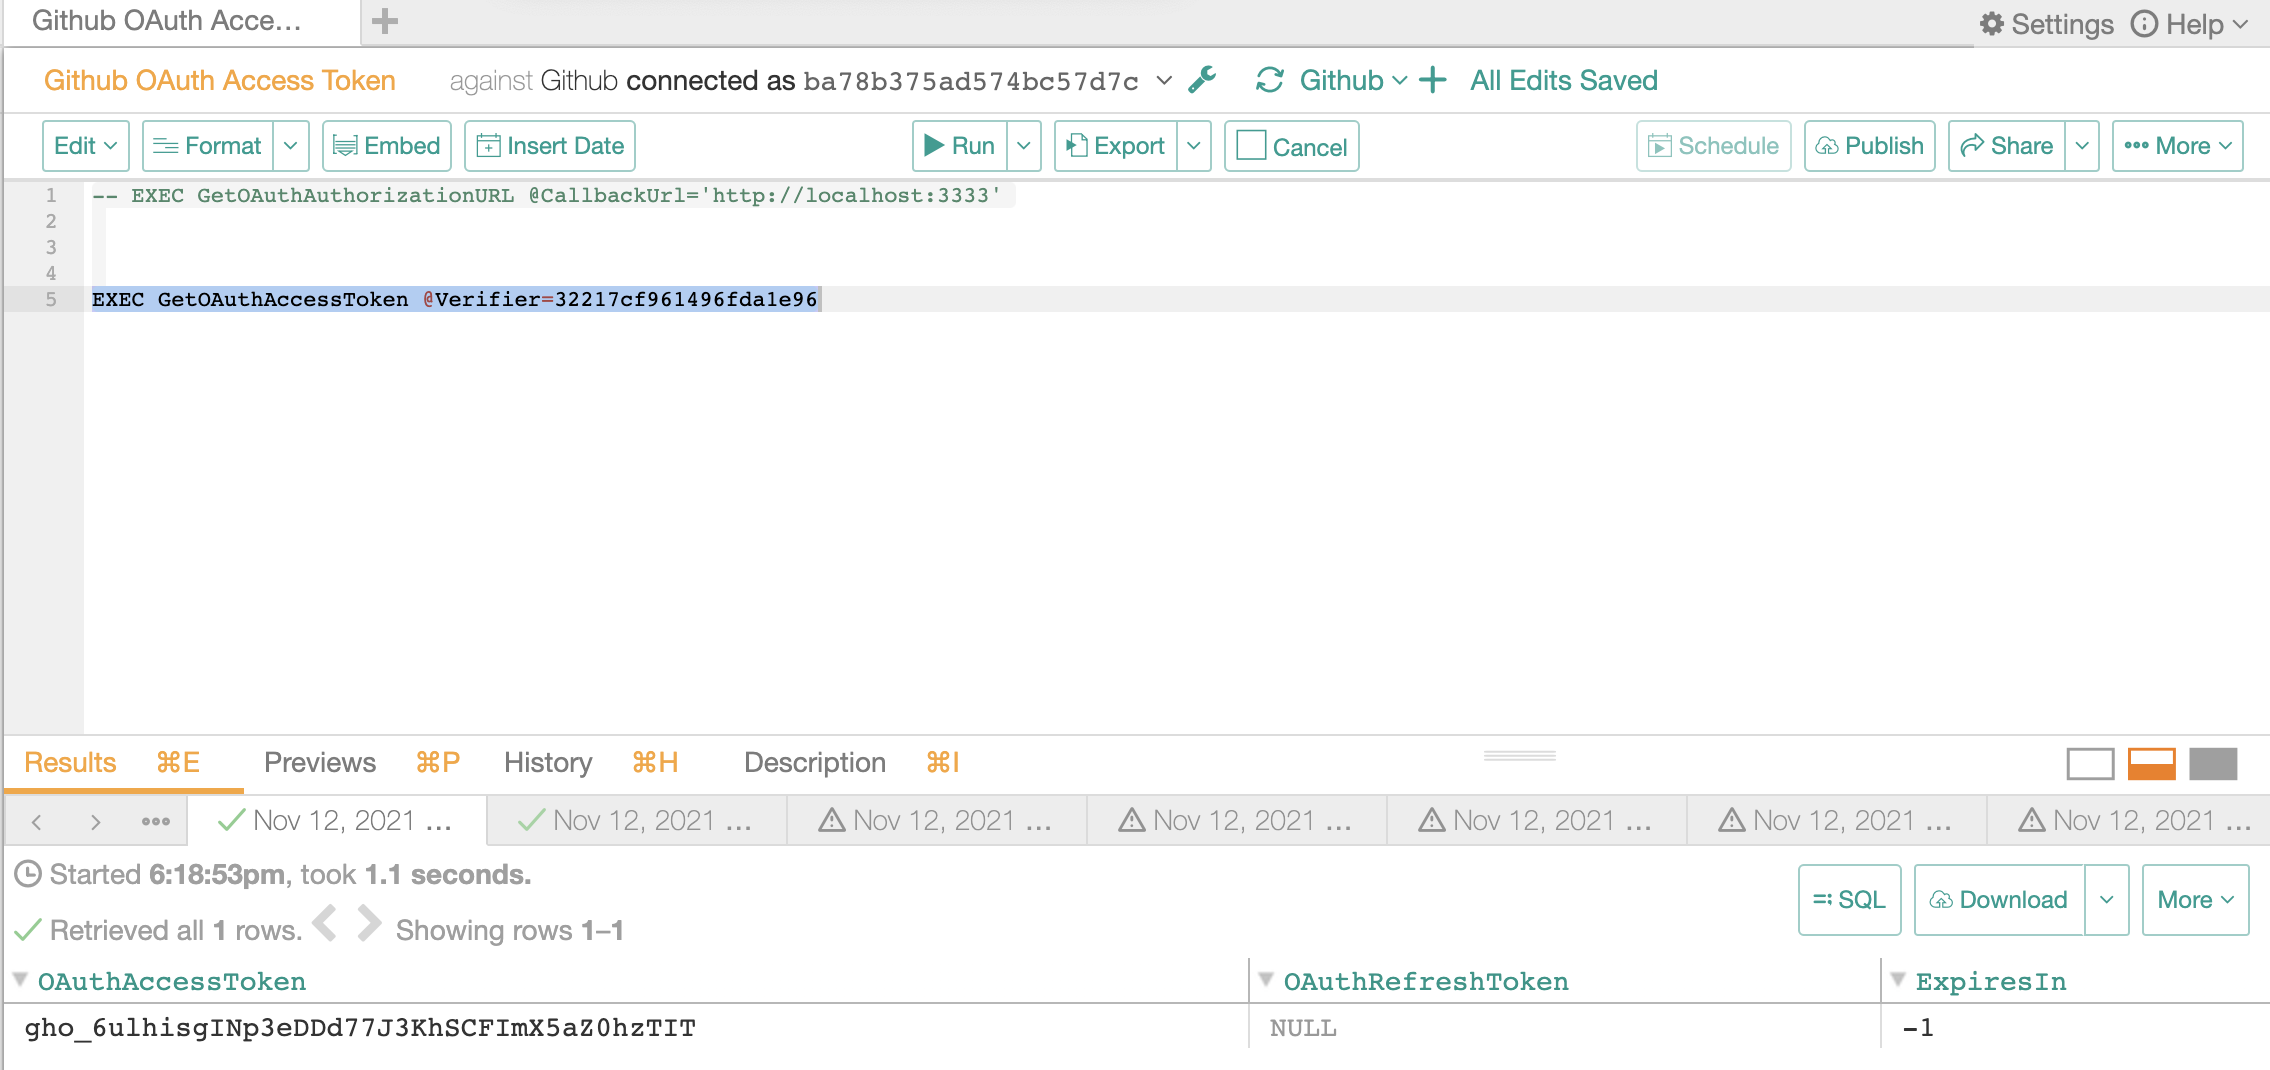Format the query
The height and width of the screenshot is (1070, 2270).
click(208, 146)
